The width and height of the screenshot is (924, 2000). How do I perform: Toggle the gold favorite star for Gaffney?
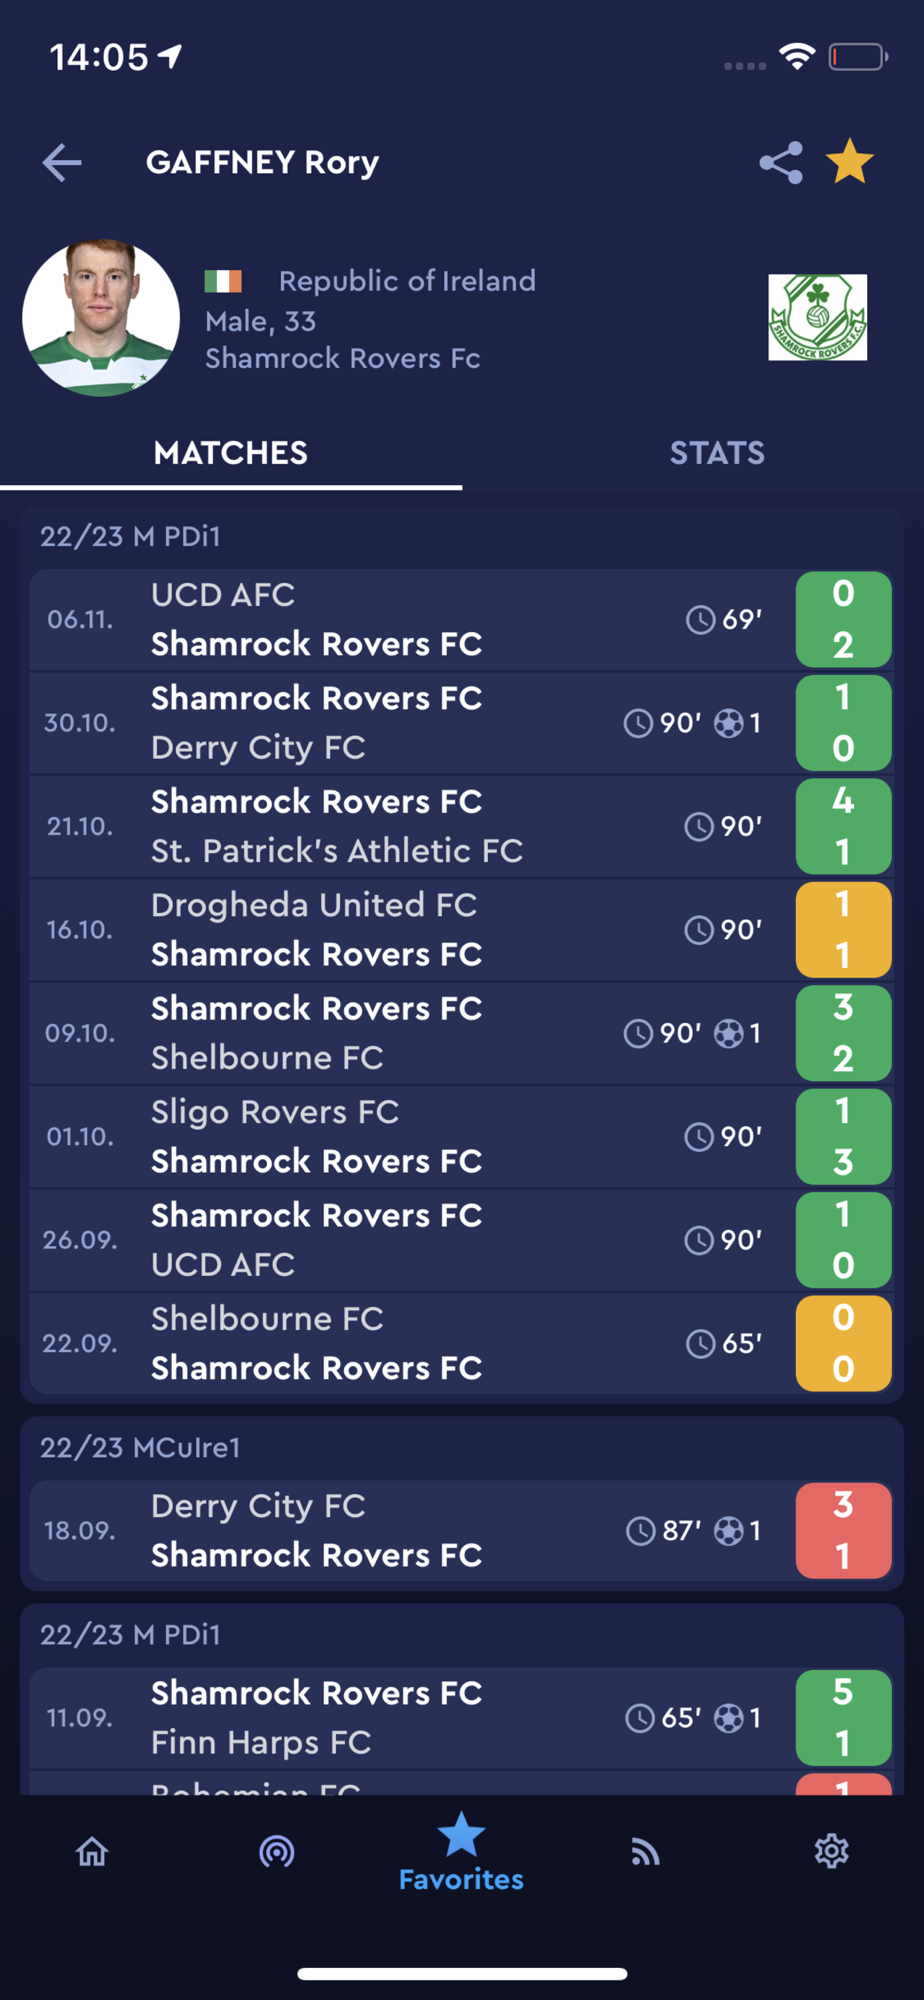click(x=850, y=162)
